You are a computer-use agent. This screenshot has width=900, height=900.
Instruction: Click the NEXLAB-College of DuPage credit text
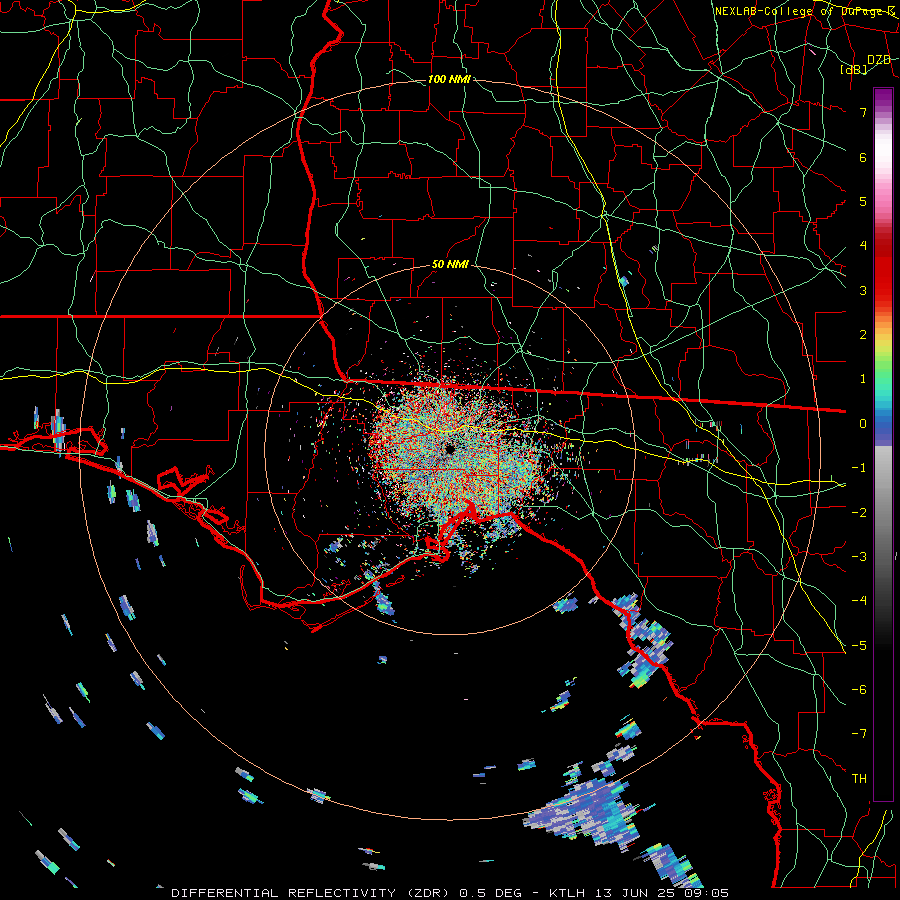pos(804,11)
